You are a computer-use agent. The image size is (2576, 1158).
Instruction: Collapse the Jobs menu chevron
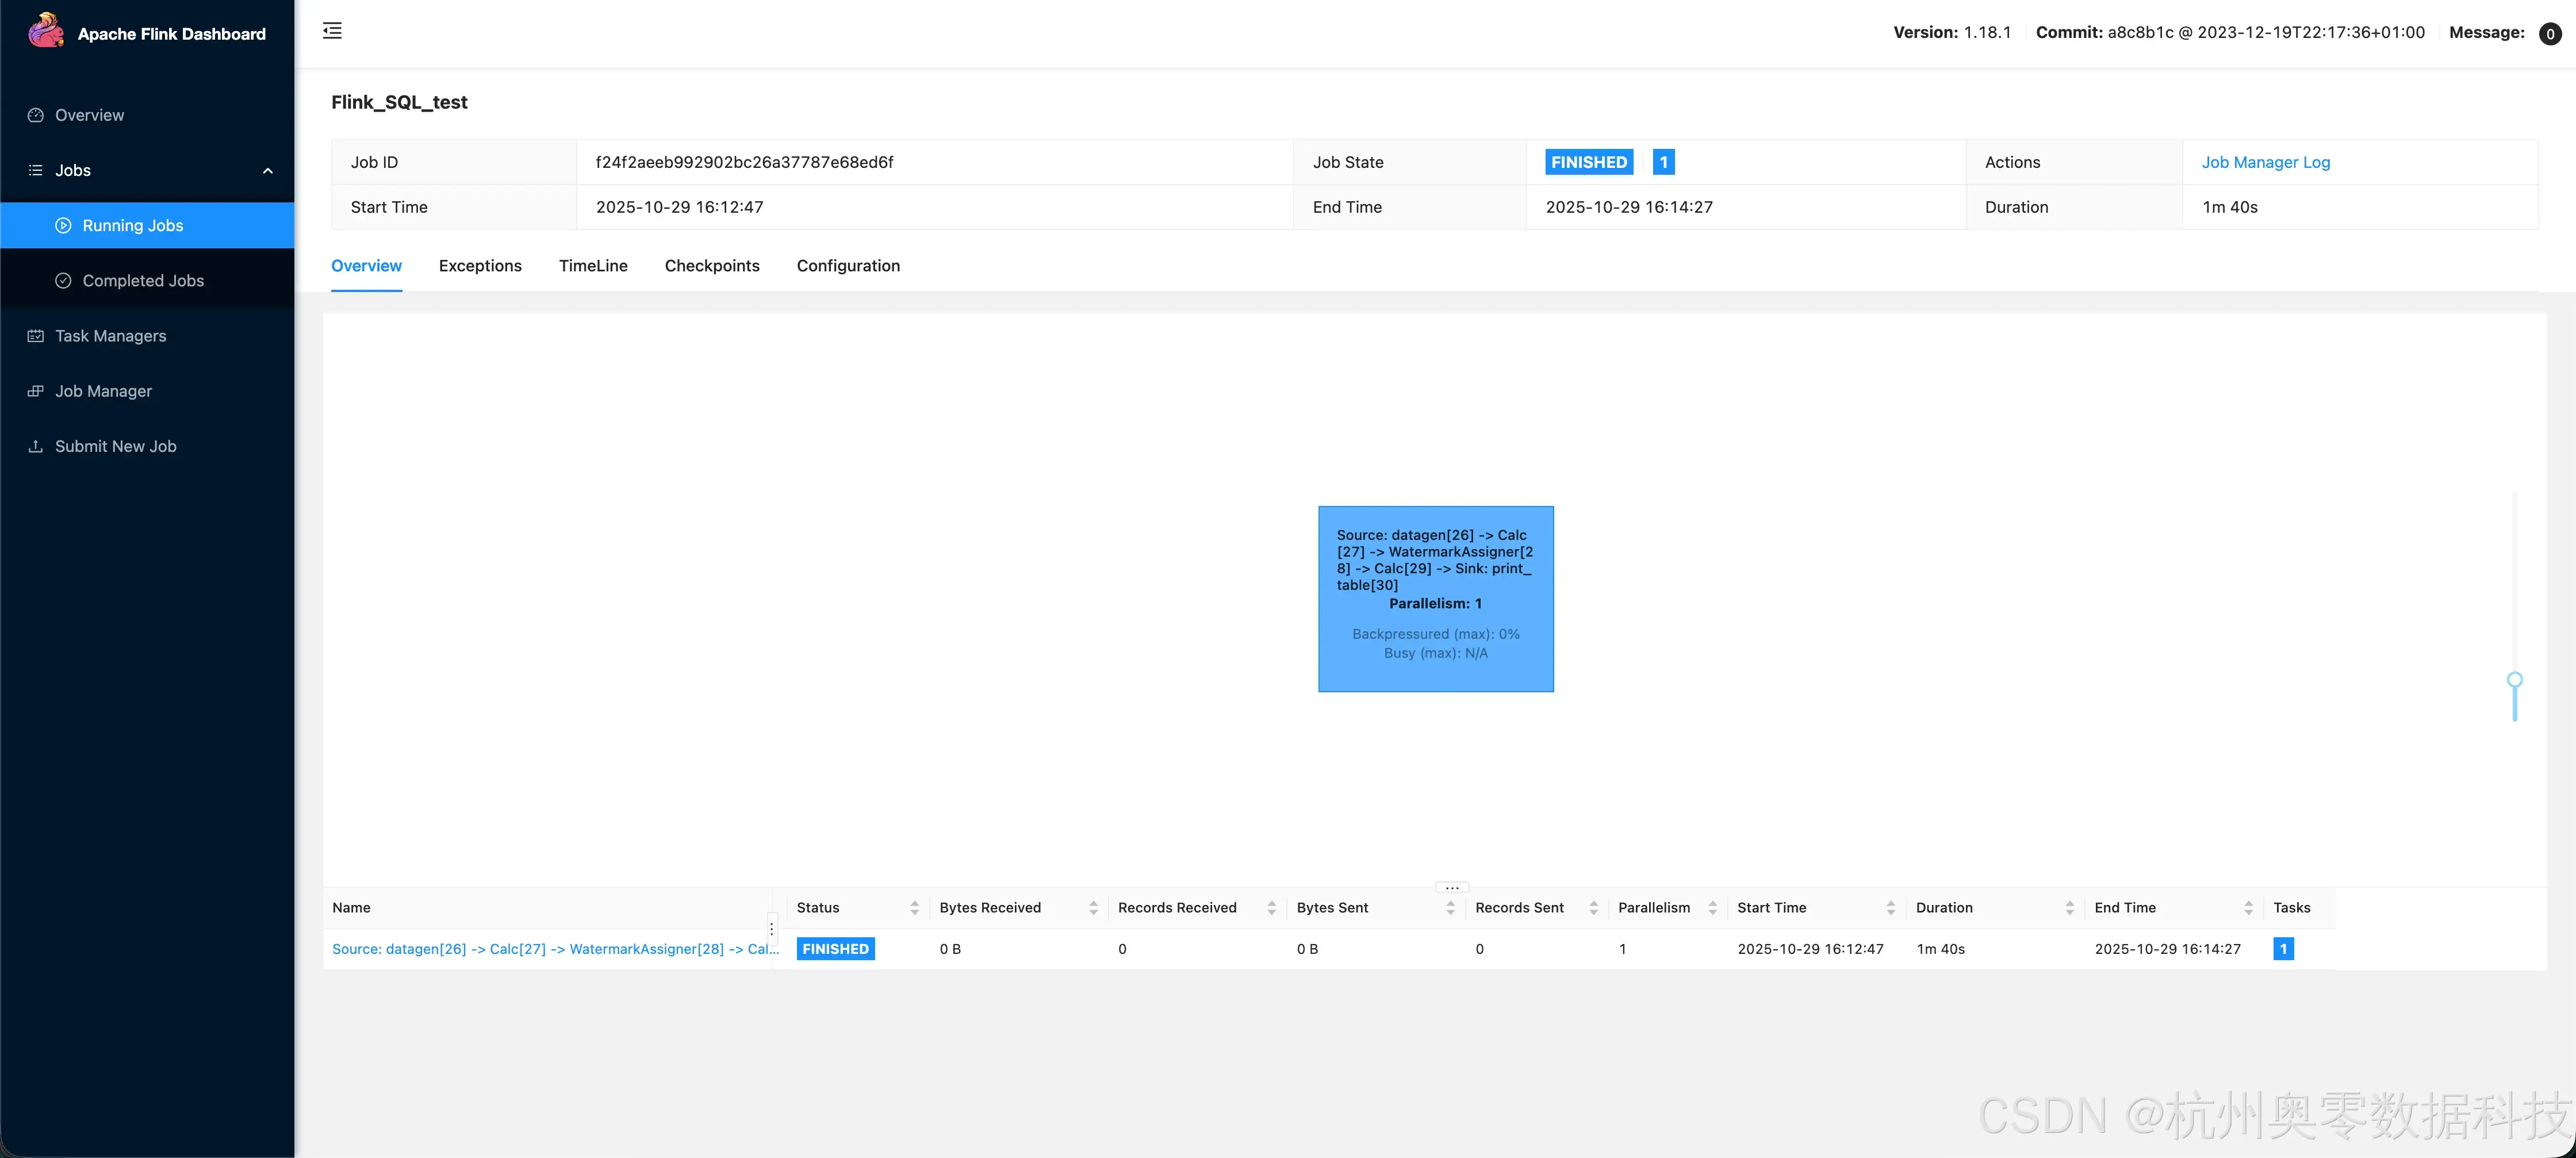coord(267,171)
